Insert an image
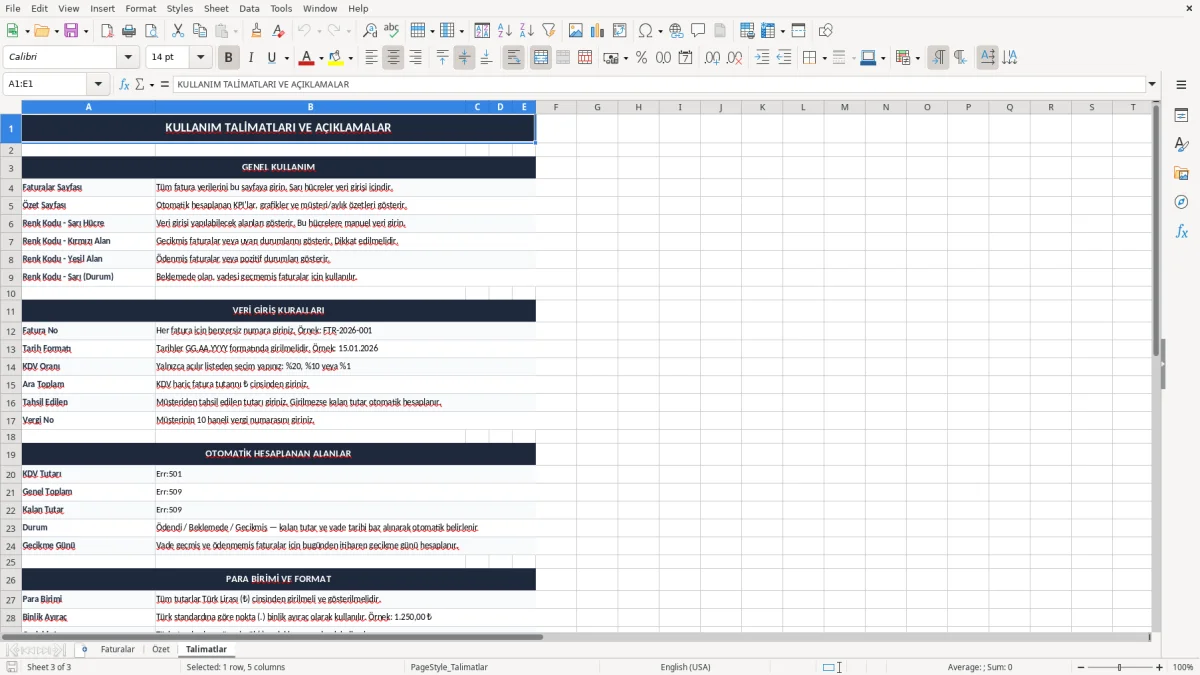 point(576,31)
